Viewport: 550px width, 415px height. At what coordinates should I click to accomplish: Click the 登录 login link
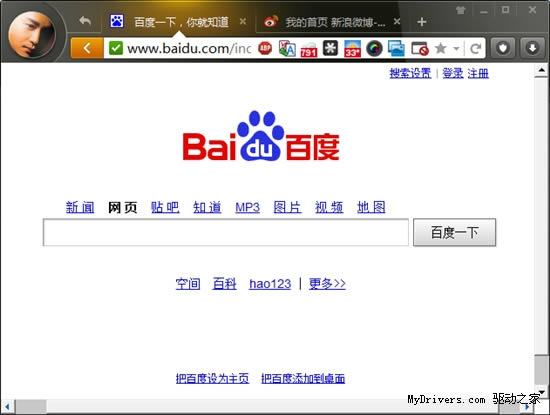point(453,73)
